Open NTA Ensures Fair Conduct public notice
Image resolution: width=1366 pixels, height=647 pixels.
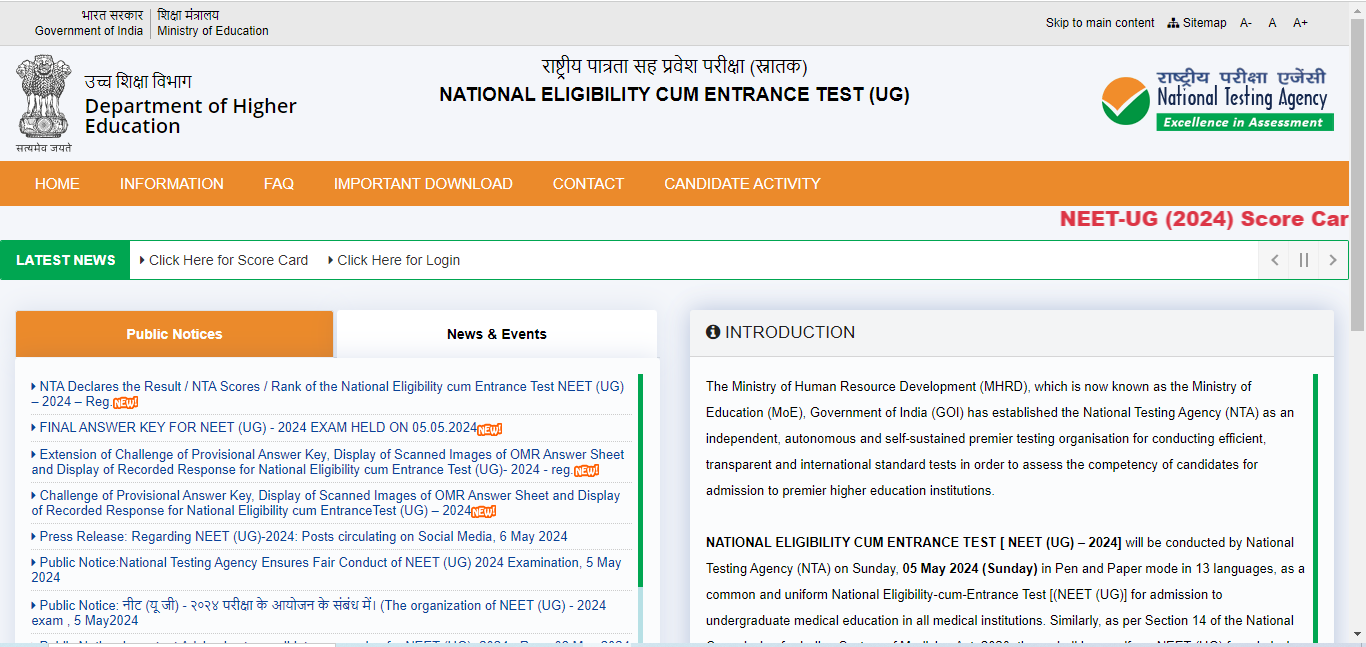[x=327, y=570]
